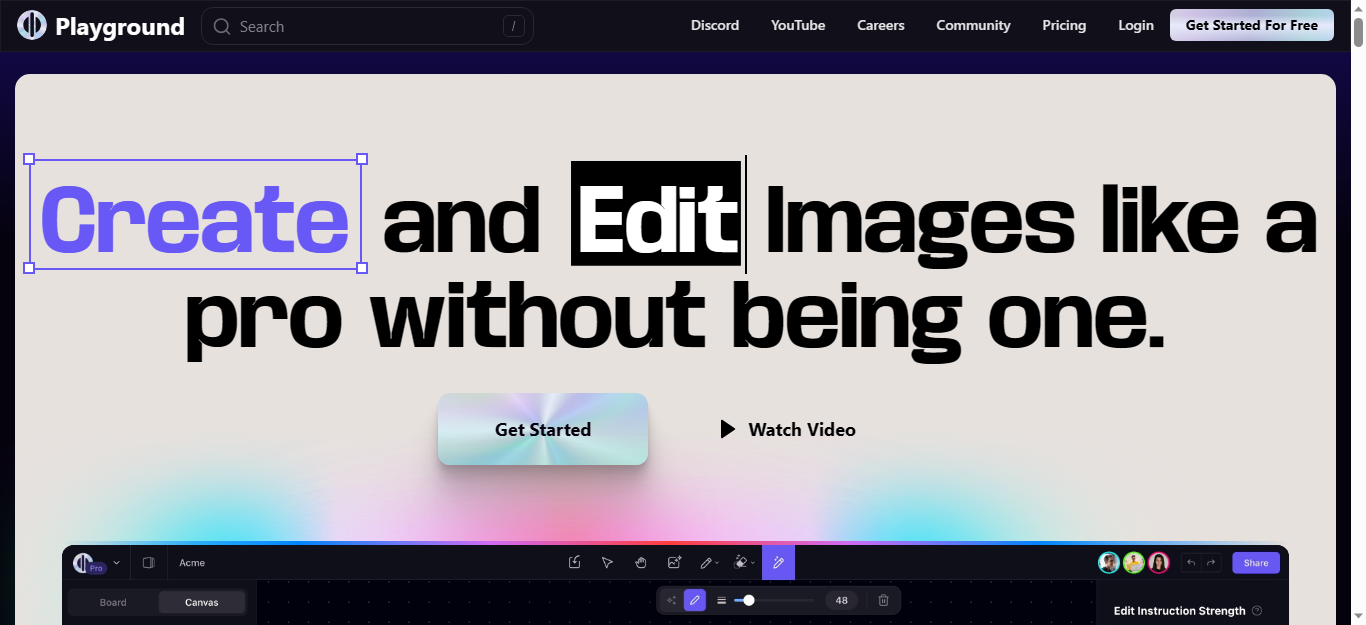The width and height of the screenshot is (1366, 625).
Task: Click the second collaborator avatar with green ring
Action: (1134, 563)
